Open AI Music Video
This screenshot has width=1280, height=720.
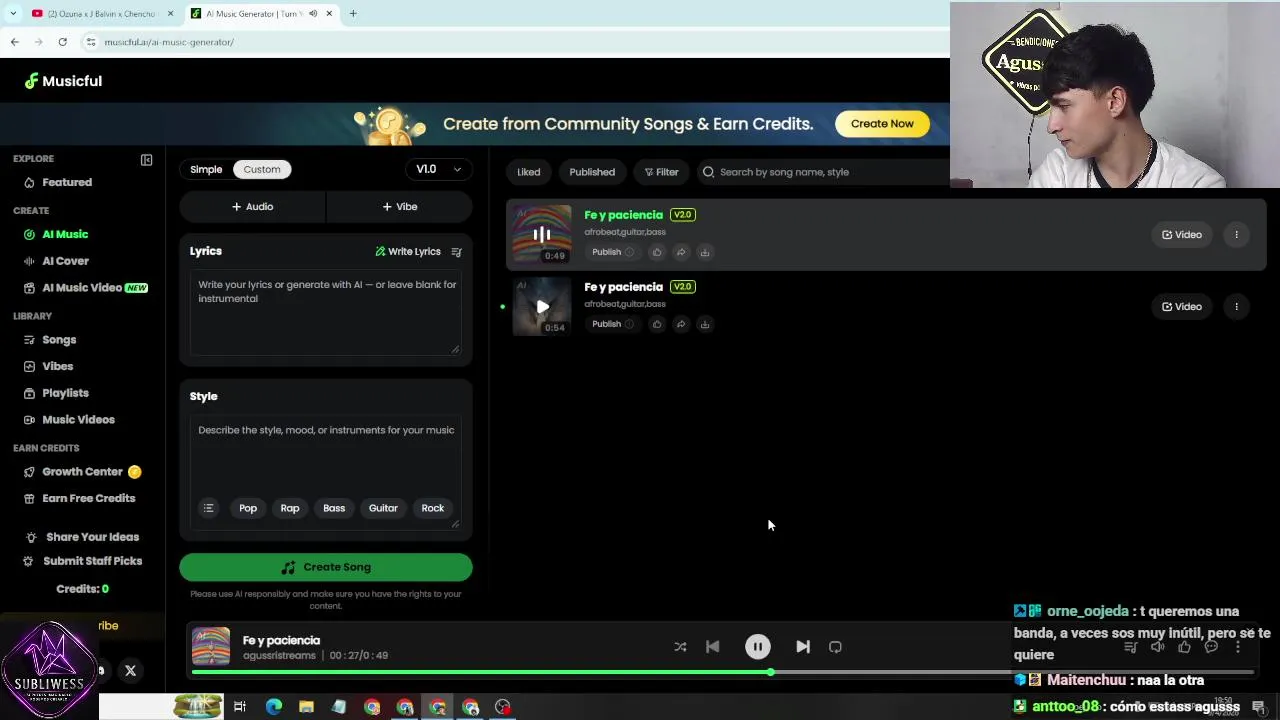point(85,288)
